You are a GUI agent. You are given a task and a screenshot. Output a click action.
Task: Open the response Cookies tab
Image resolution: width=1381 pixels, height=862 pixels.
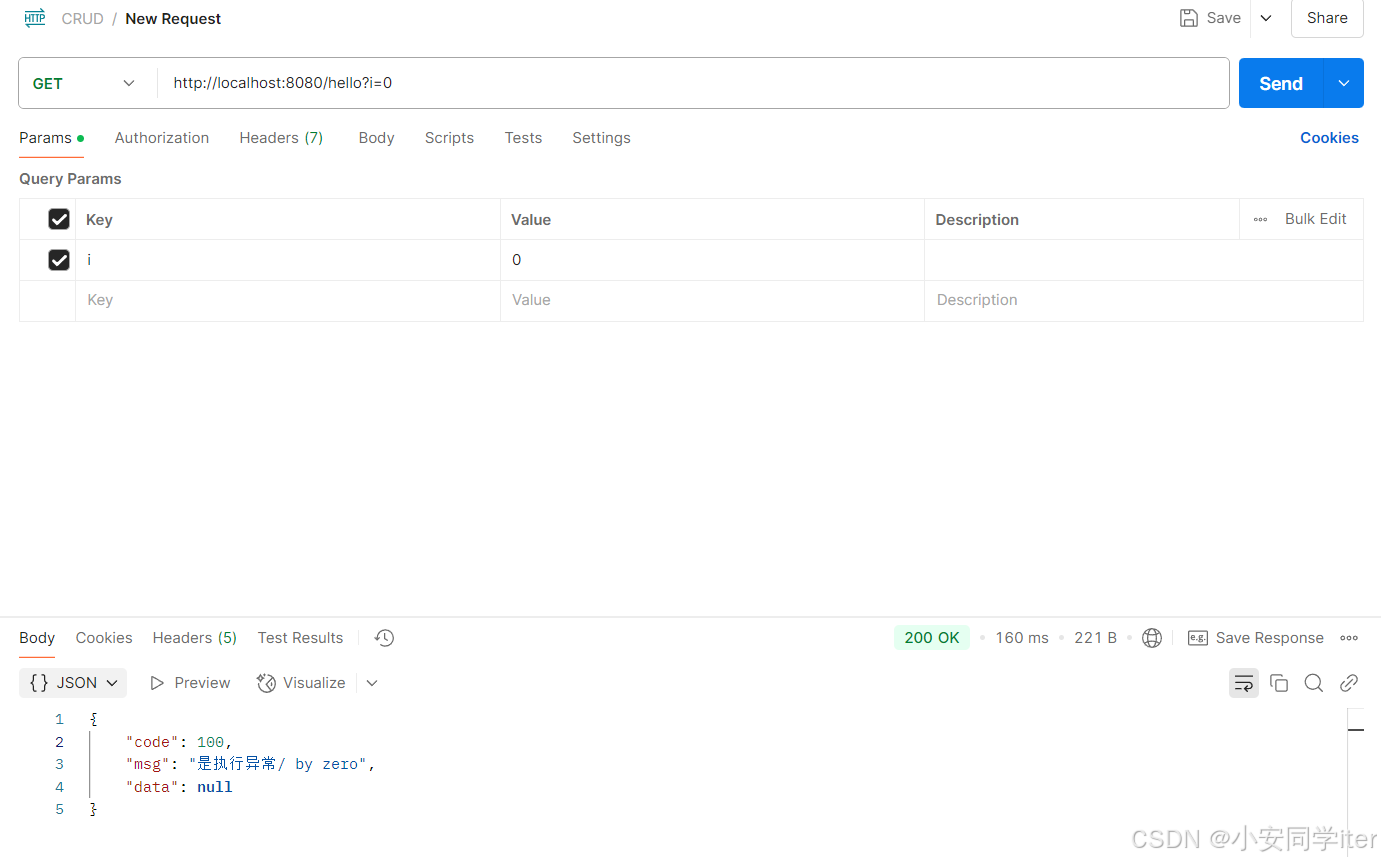(x=104, y=638)
